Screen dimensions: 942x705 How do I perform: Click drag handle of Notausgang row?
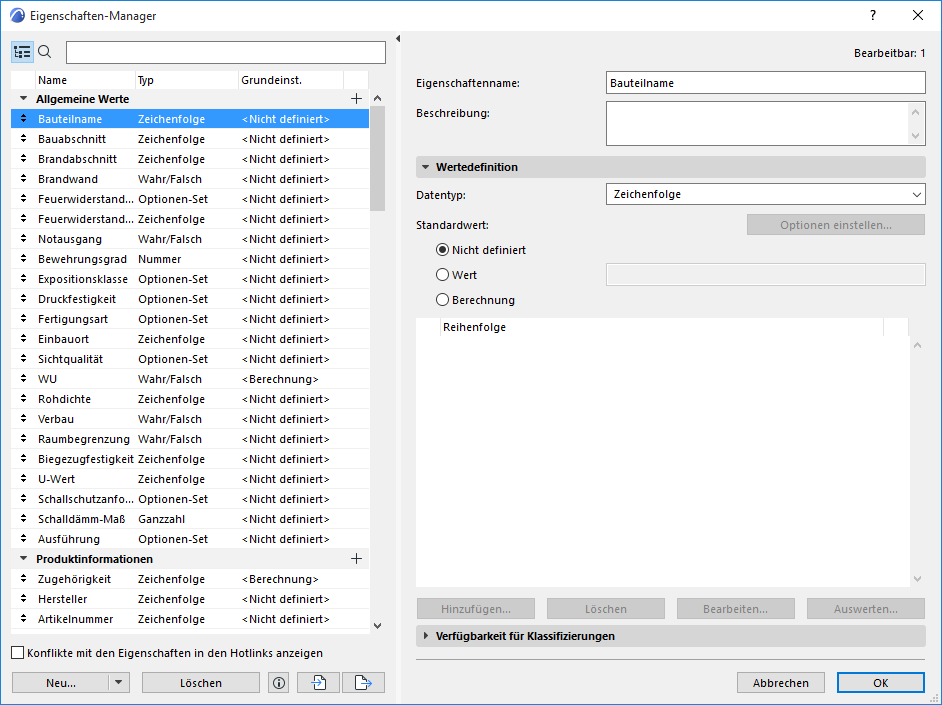23,239
